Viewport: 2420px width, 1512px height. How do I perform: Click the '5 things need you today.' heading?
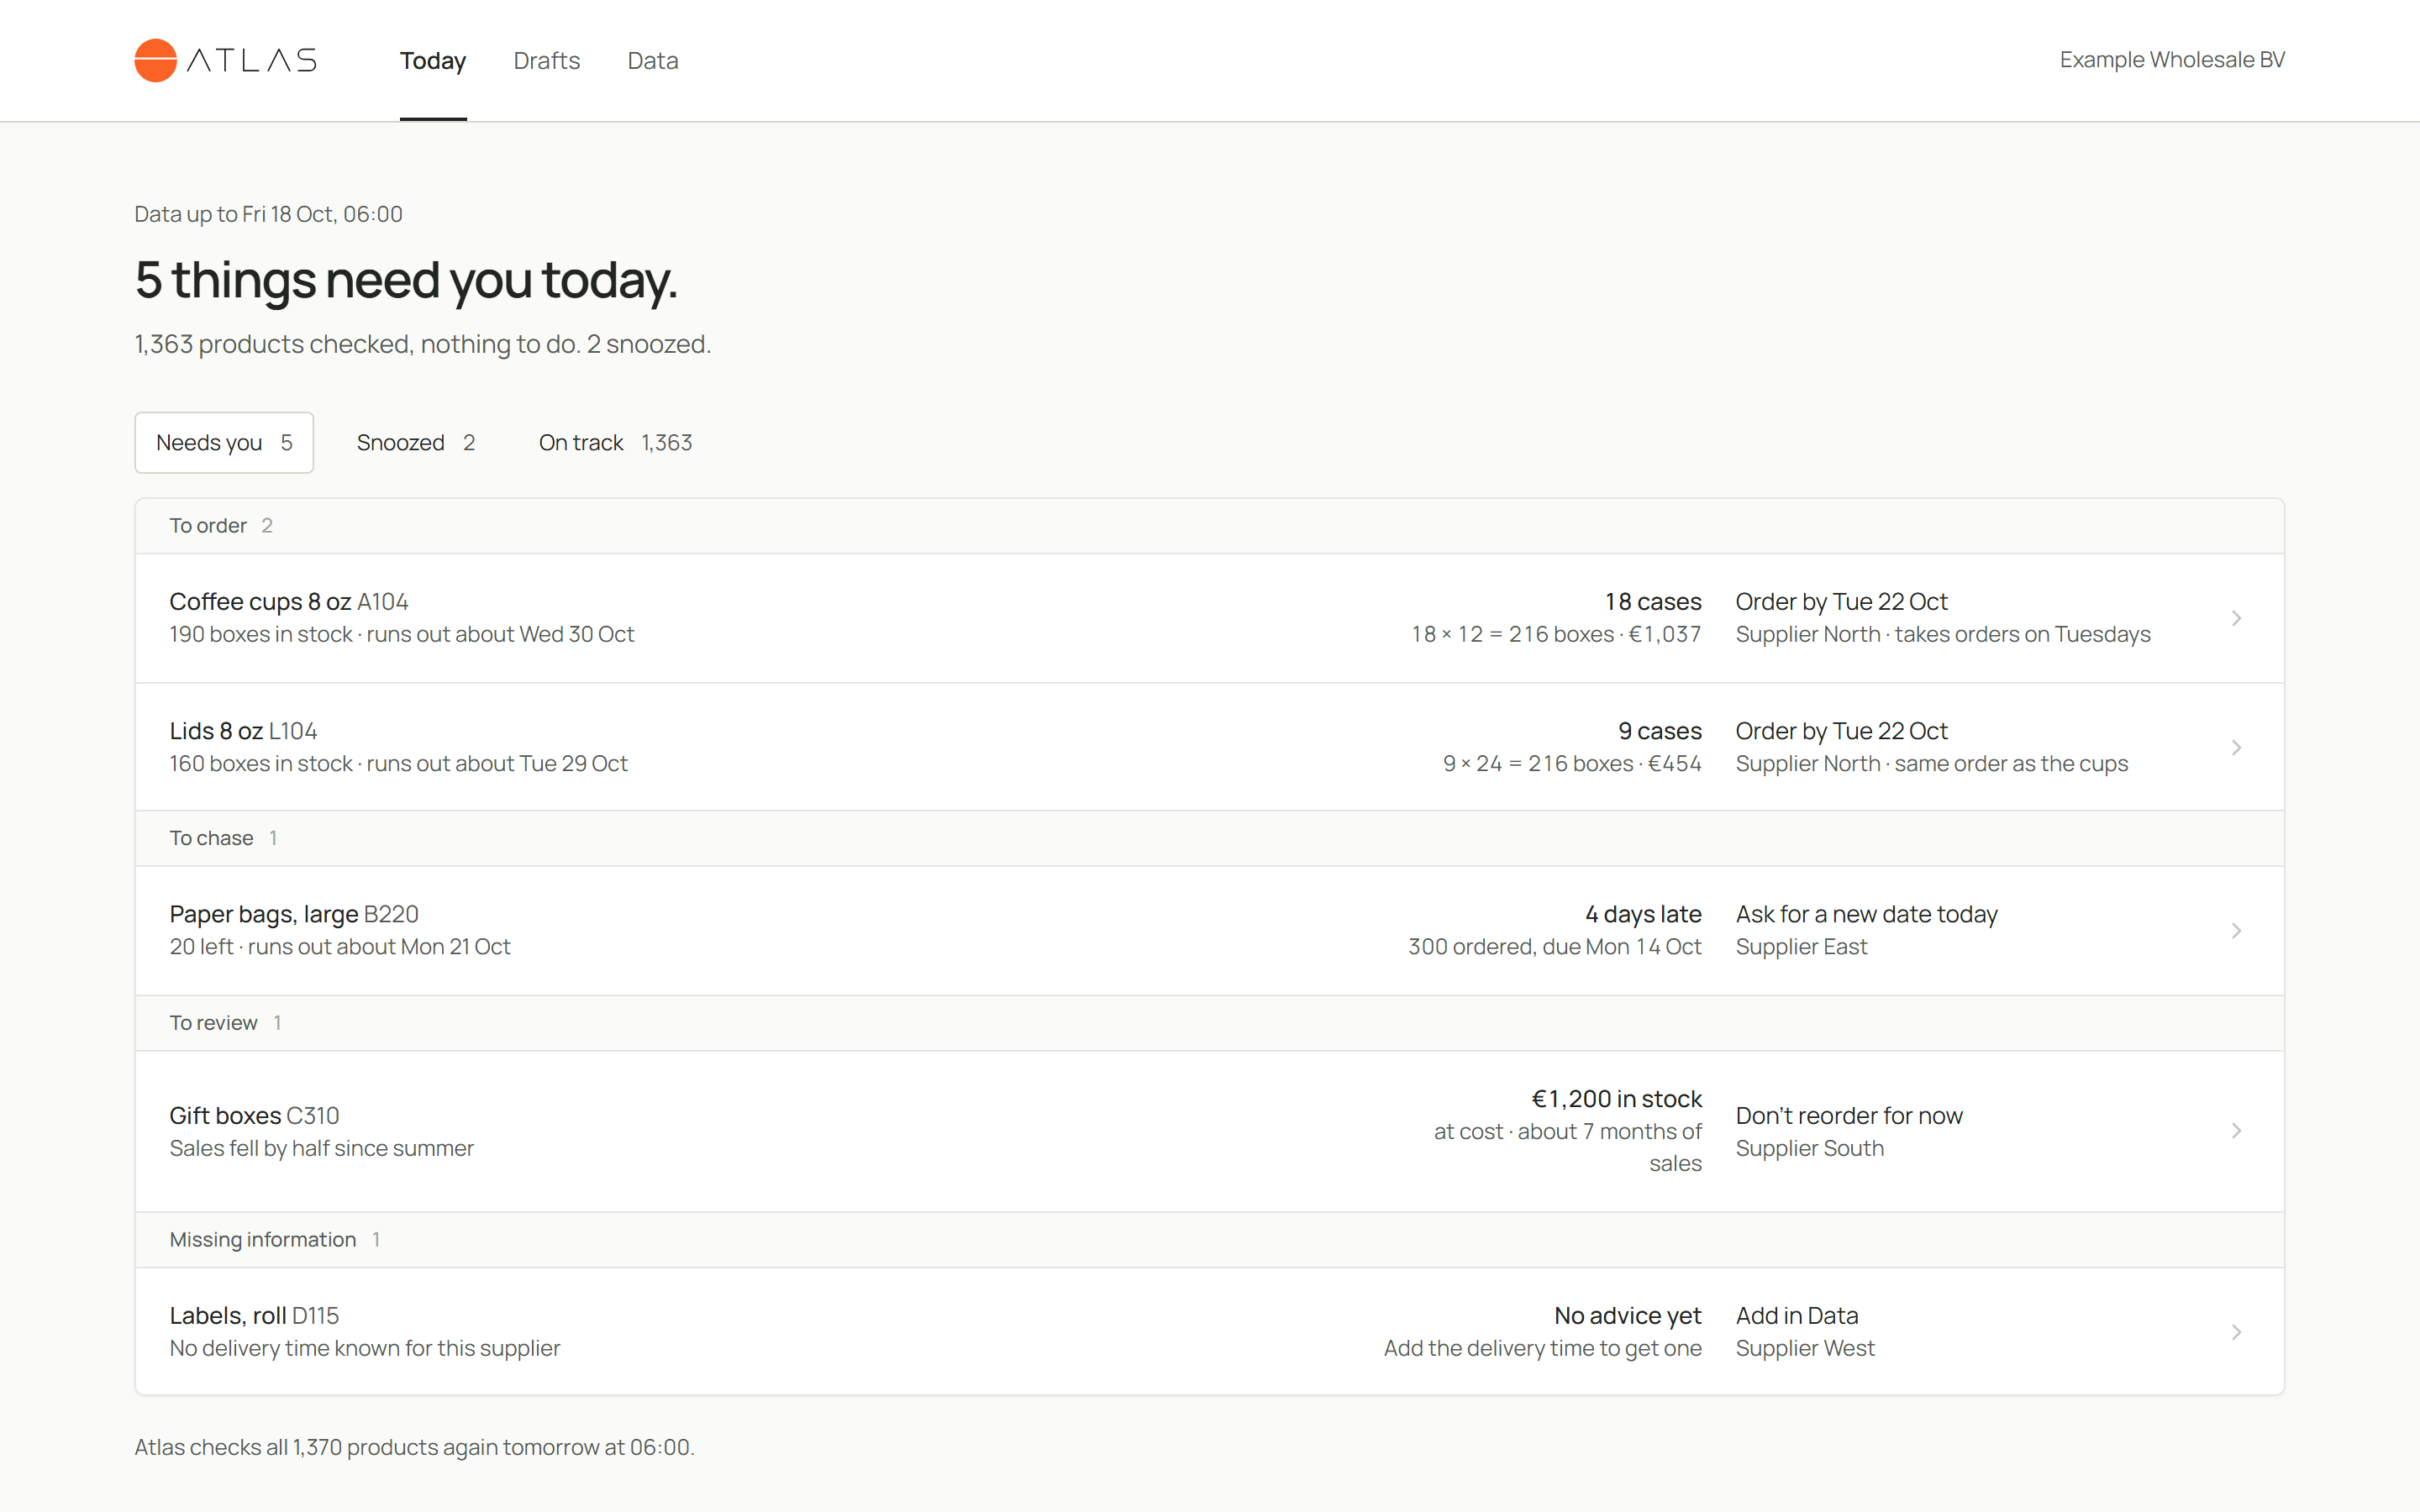pyautogui.click(x=406, y=280)
